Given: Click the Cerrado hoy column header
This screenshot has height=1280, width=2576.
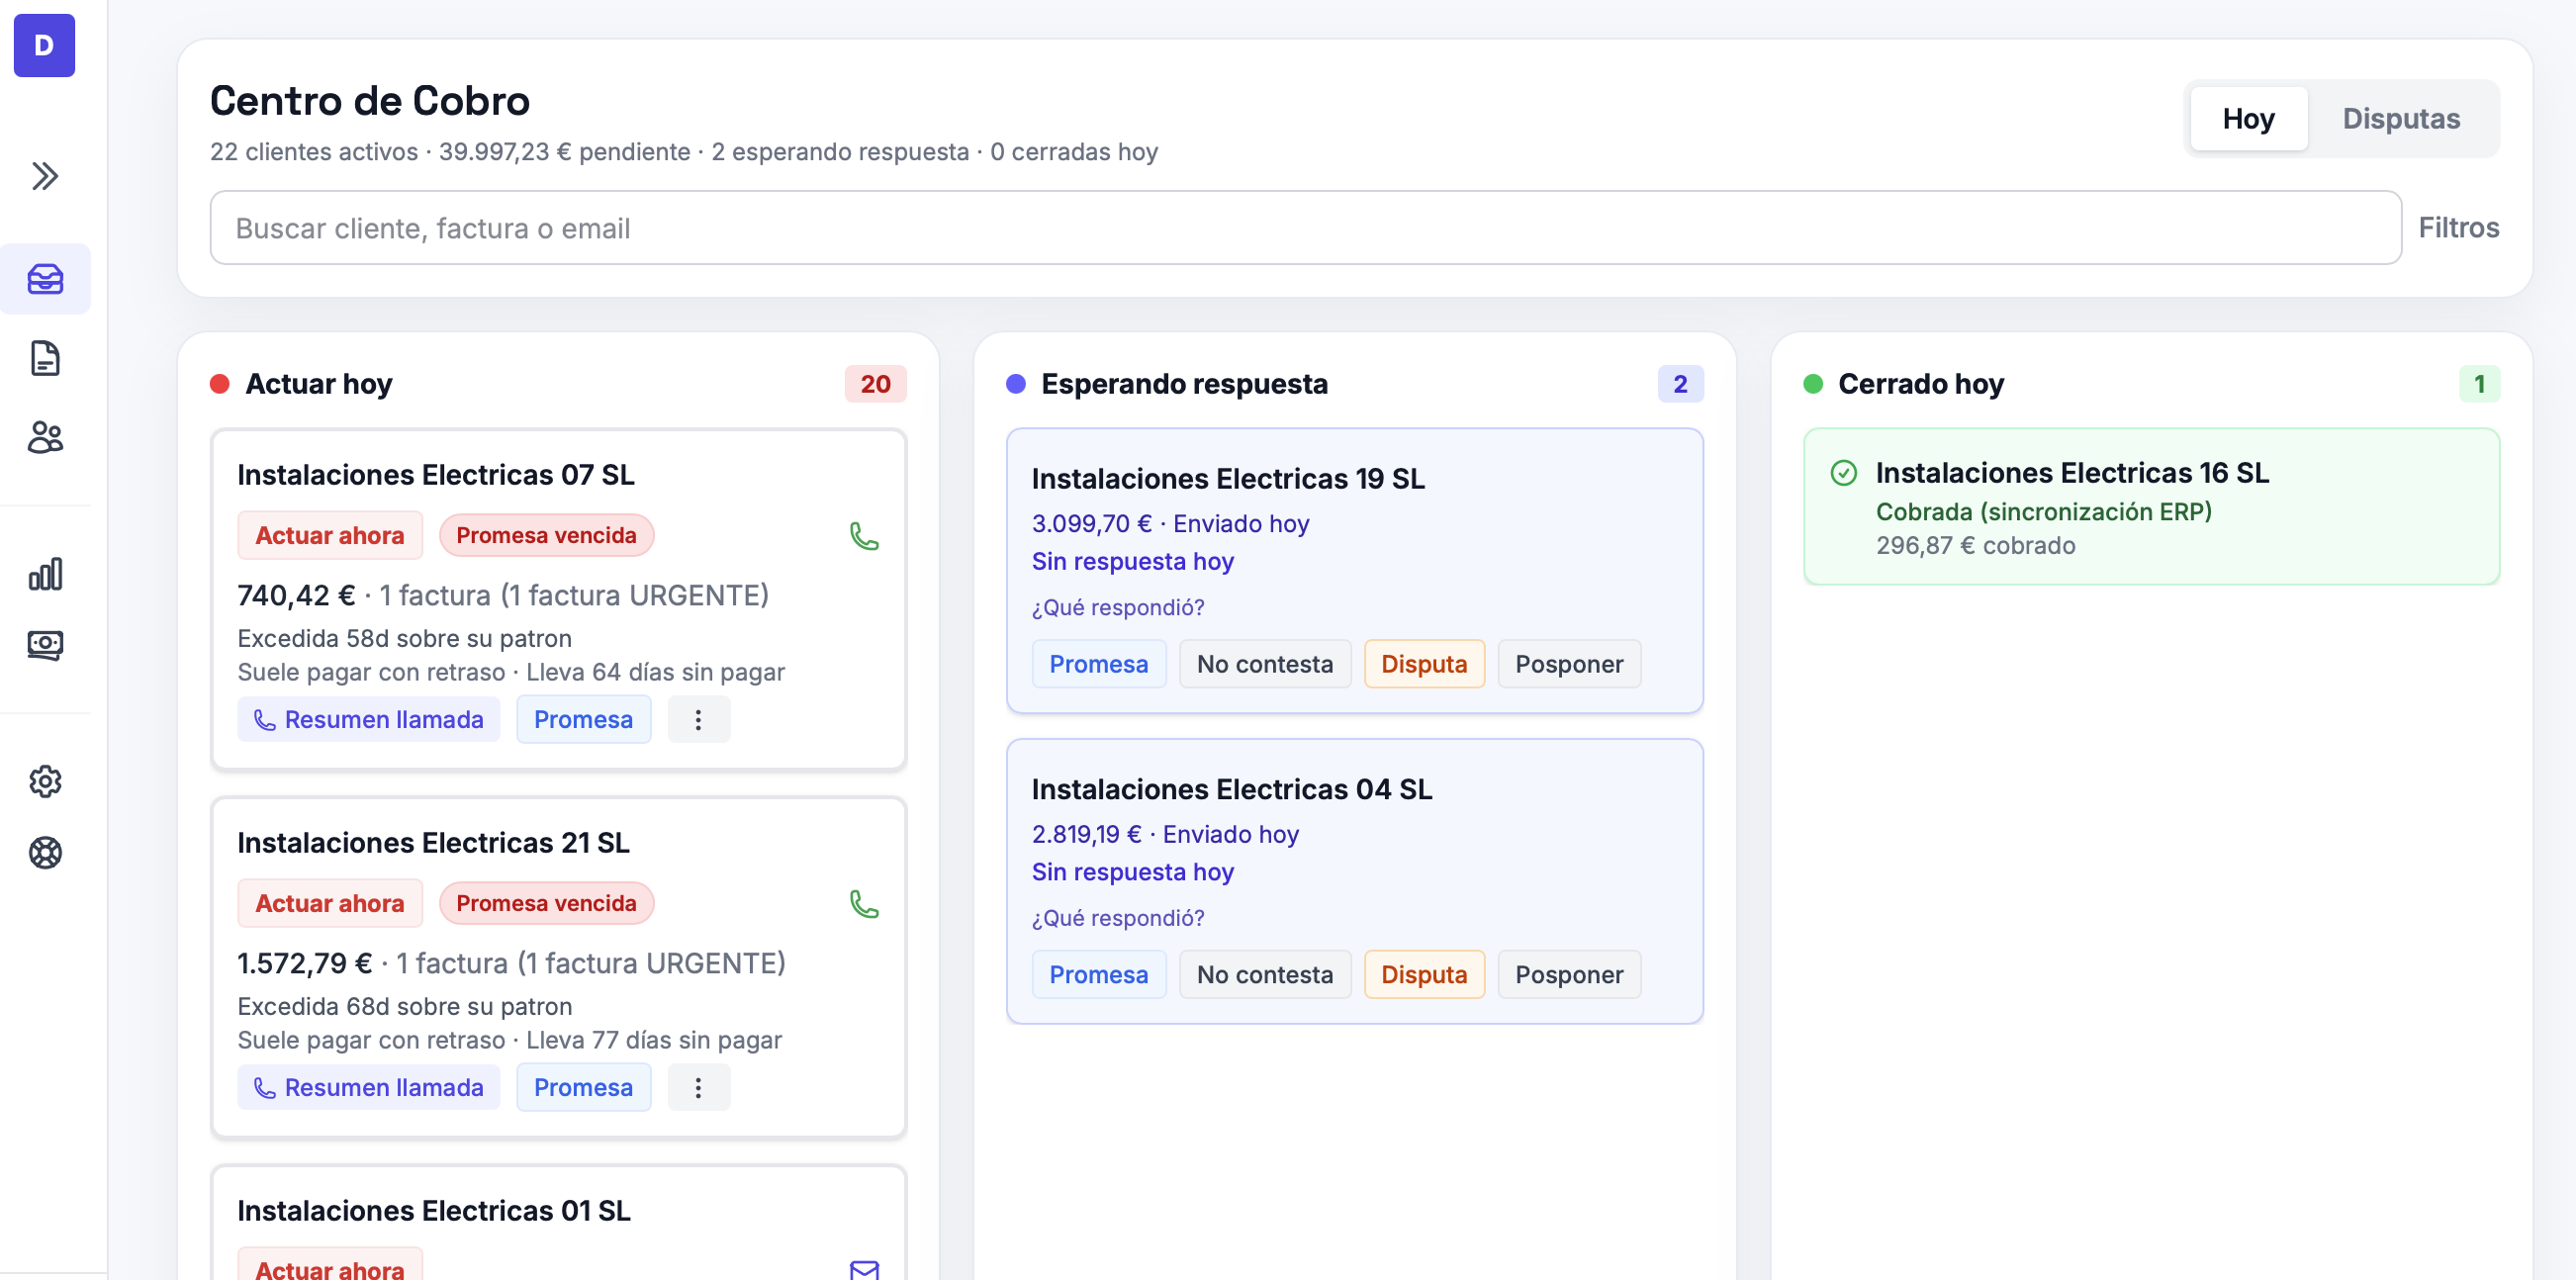Looking at the screenshot, I should click(1921, 384).
